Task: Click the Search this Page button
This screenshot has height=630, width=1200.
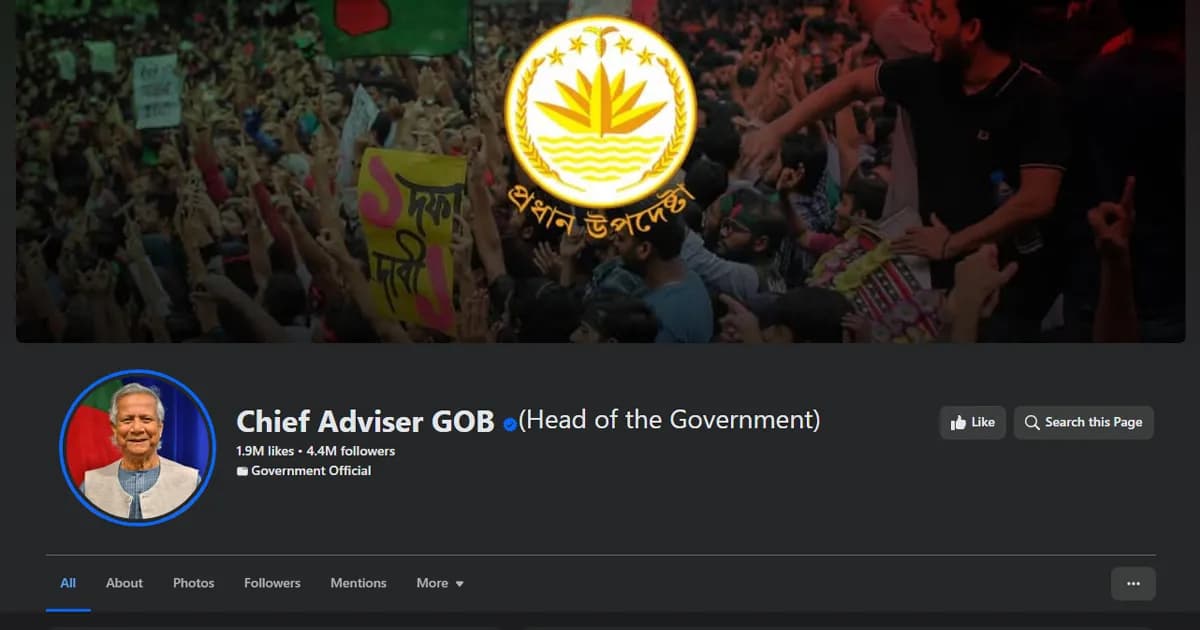Action: 1084,422
